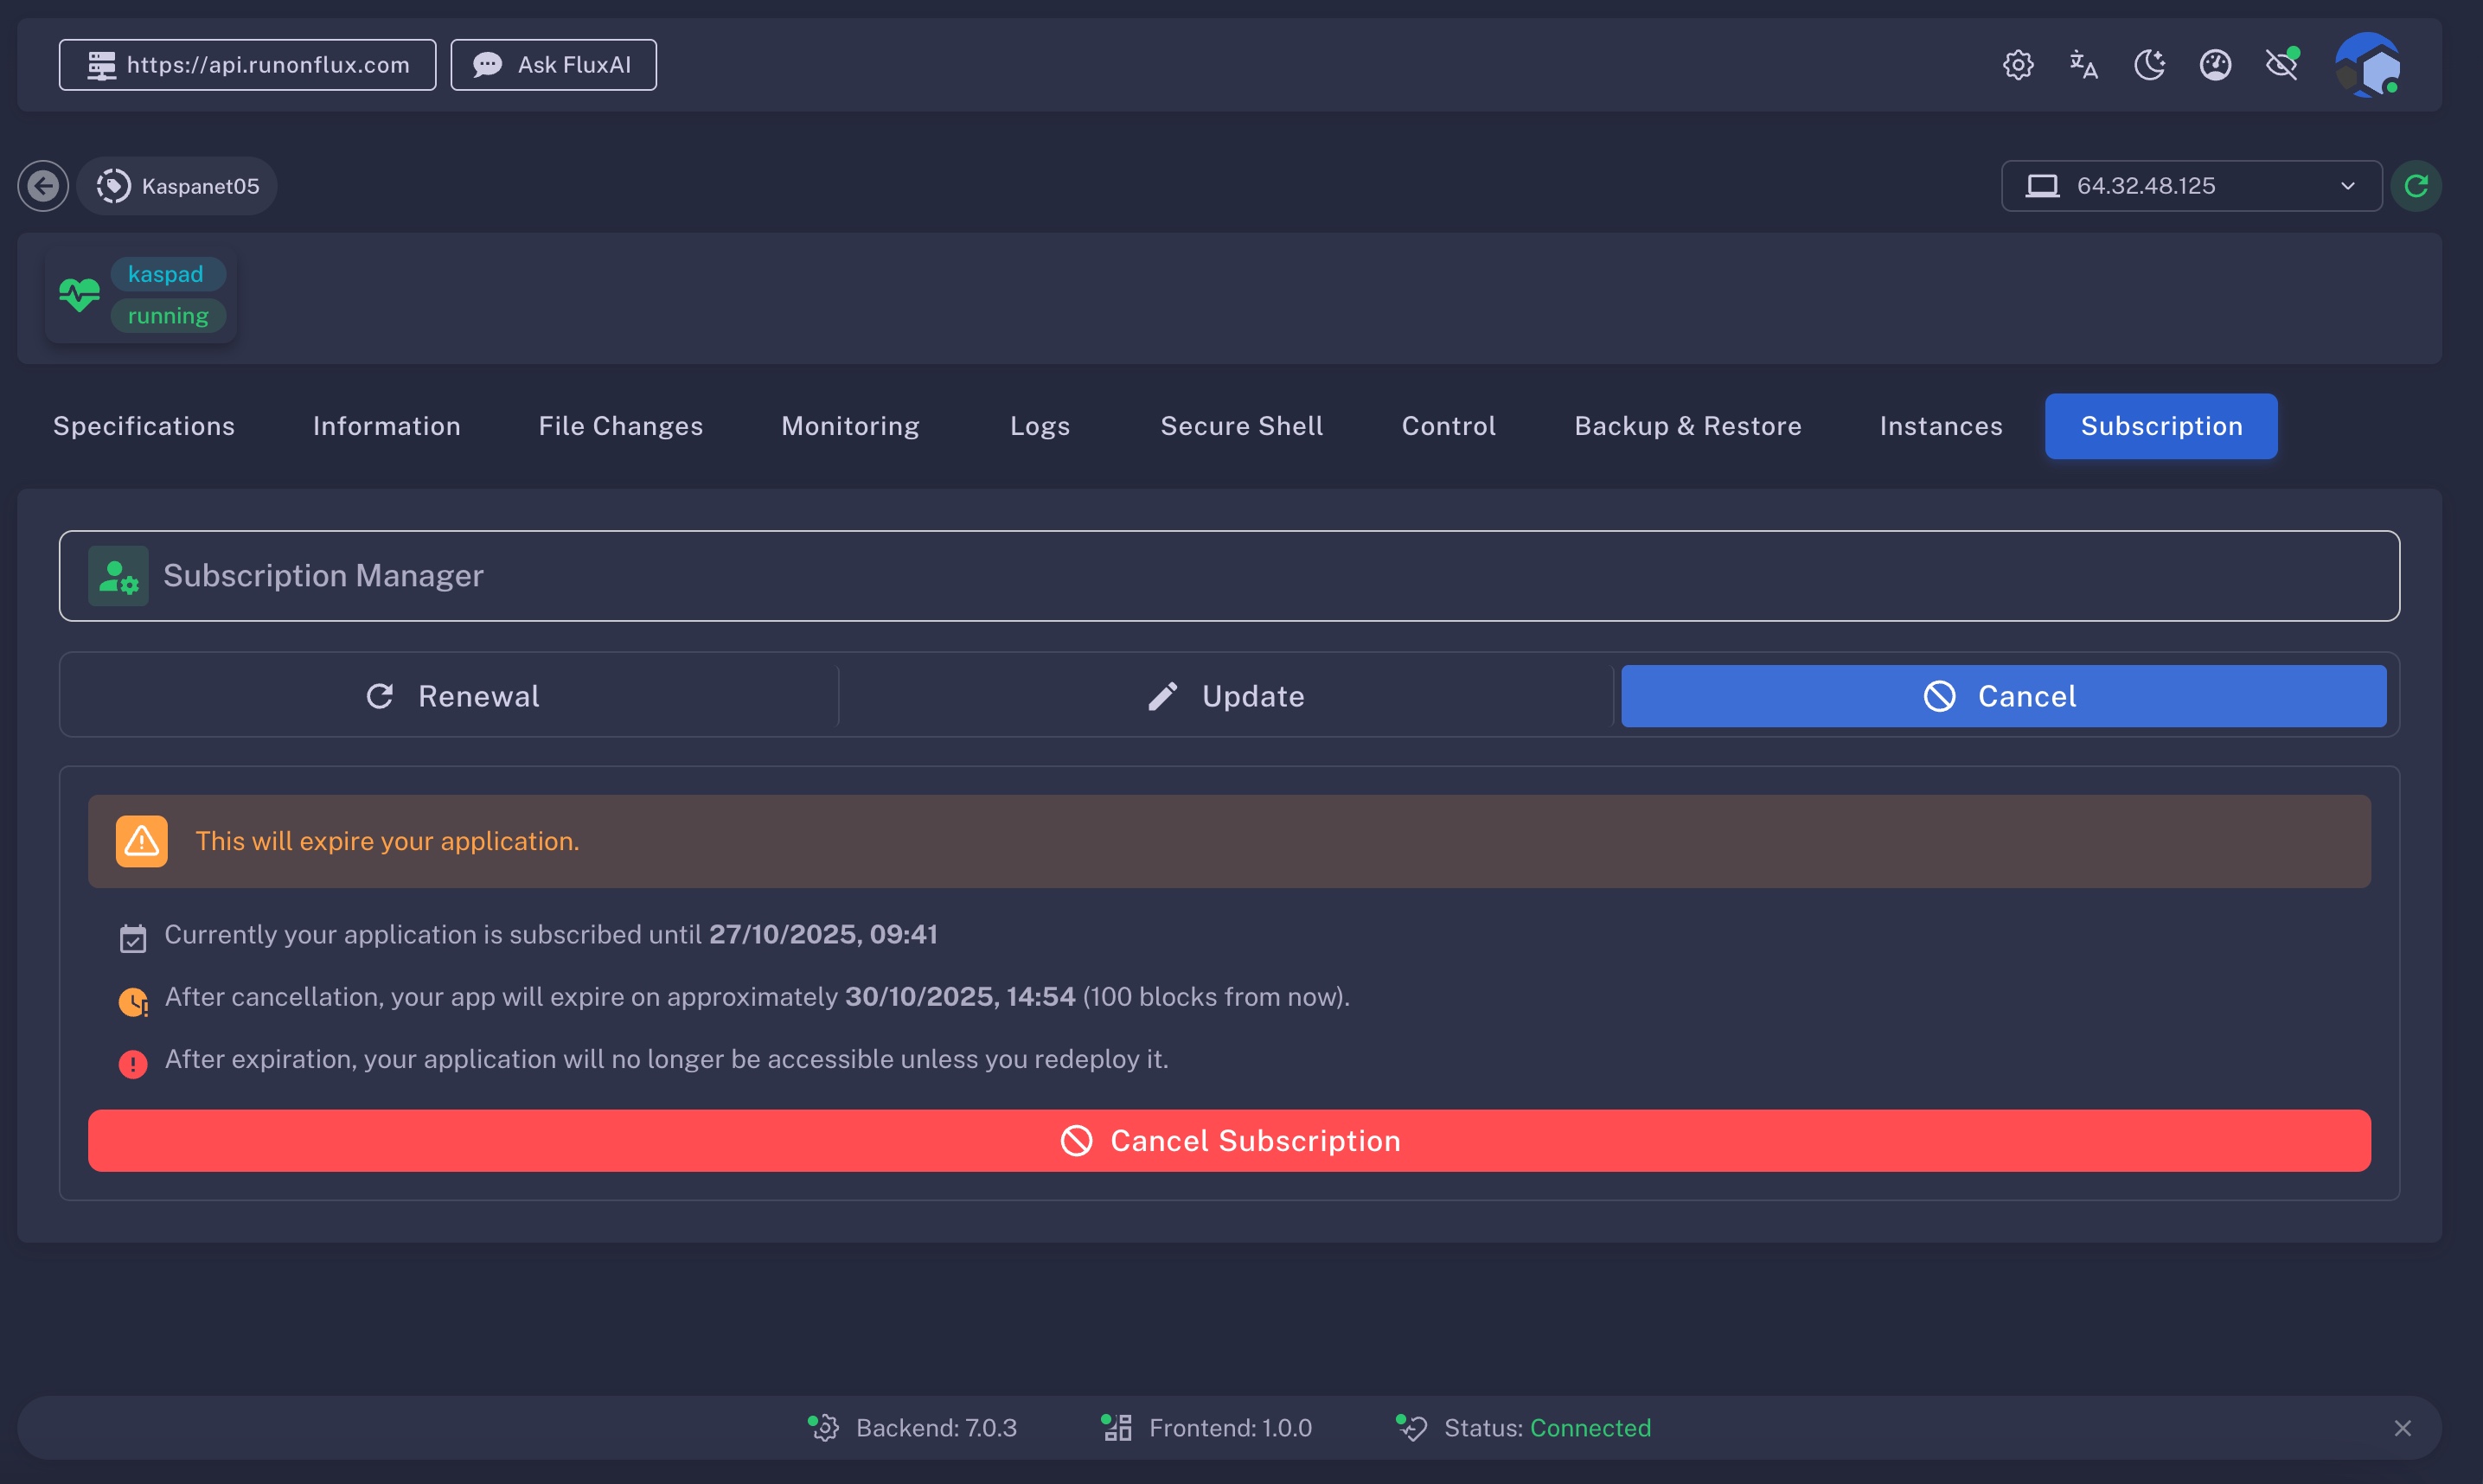
Task: Toggle dark mode moon icon
Action: click(x=2149, y=65)
